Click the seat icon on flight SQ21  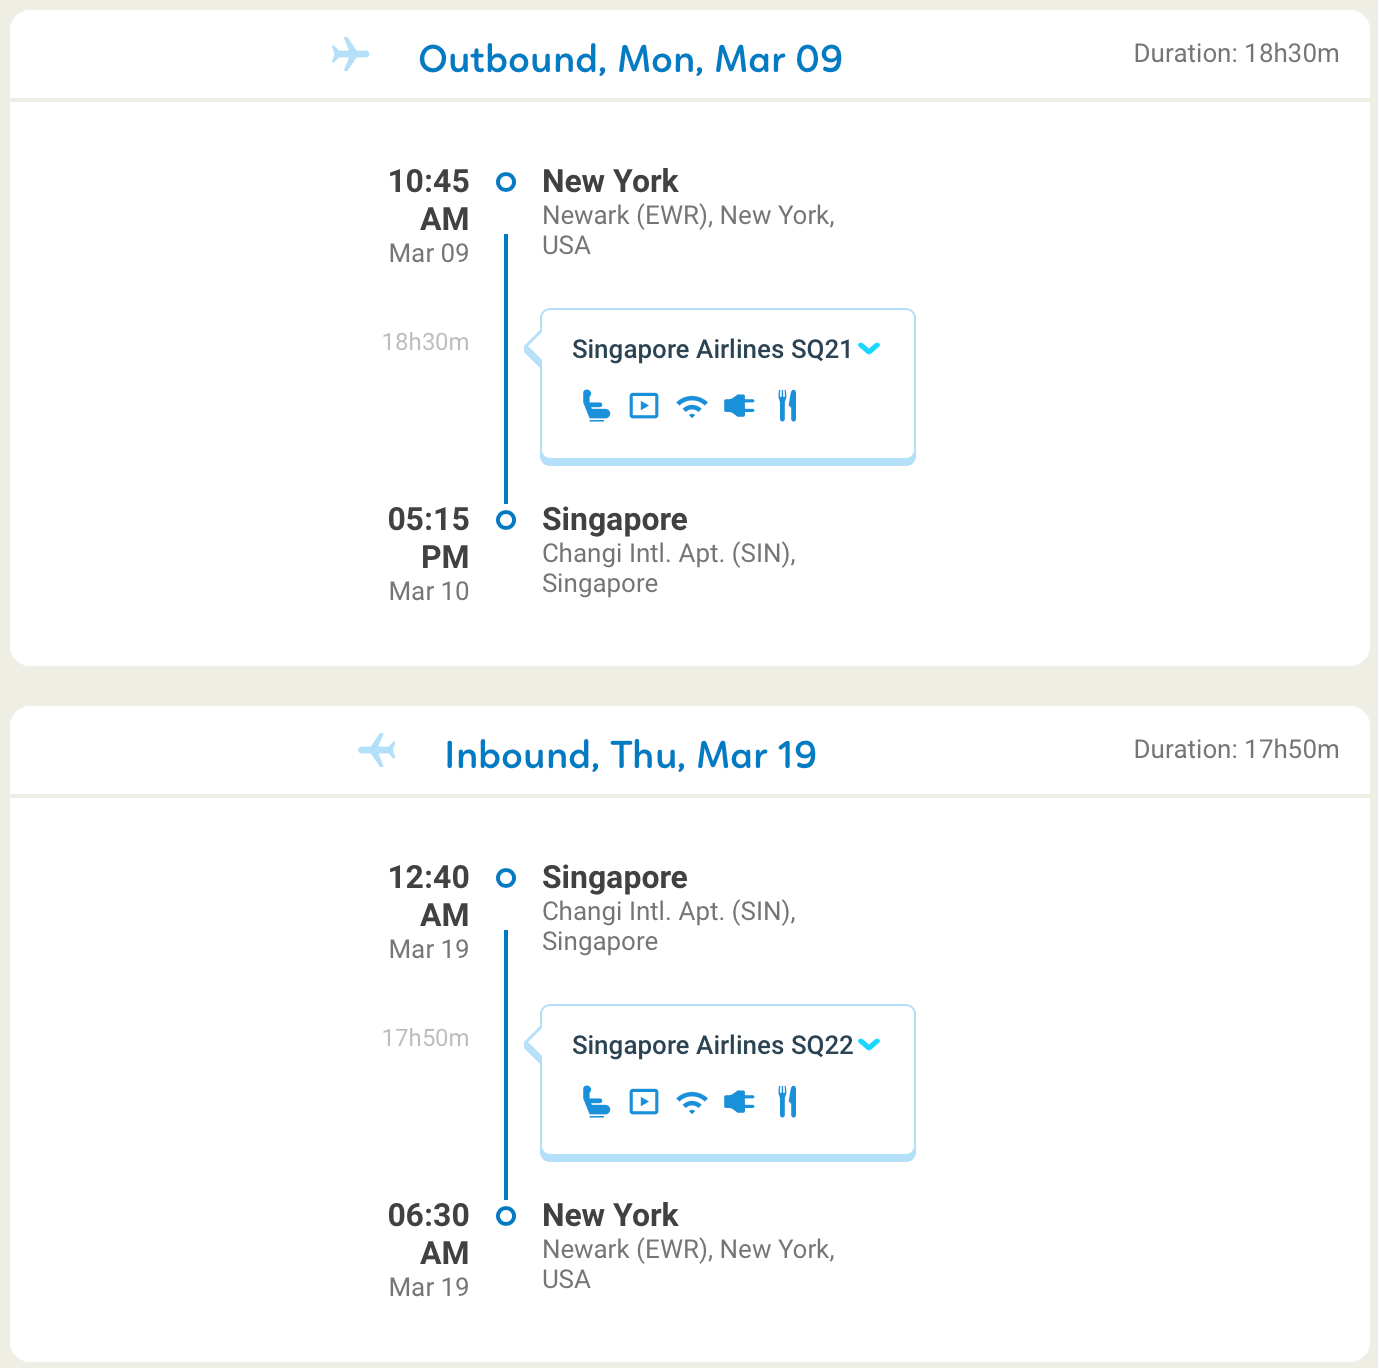pos(596,406)
